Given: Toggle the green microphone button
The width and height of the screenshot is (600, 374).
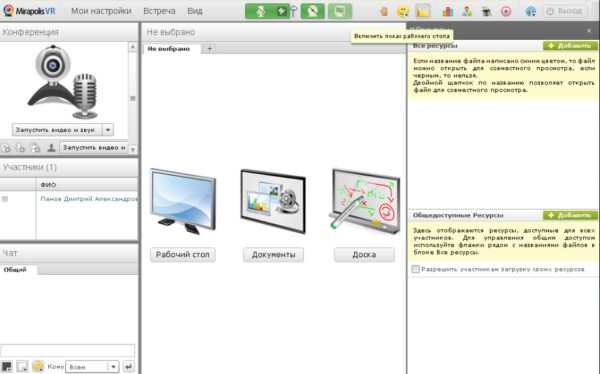Looking at the screenshot, I should click(261, 11).
